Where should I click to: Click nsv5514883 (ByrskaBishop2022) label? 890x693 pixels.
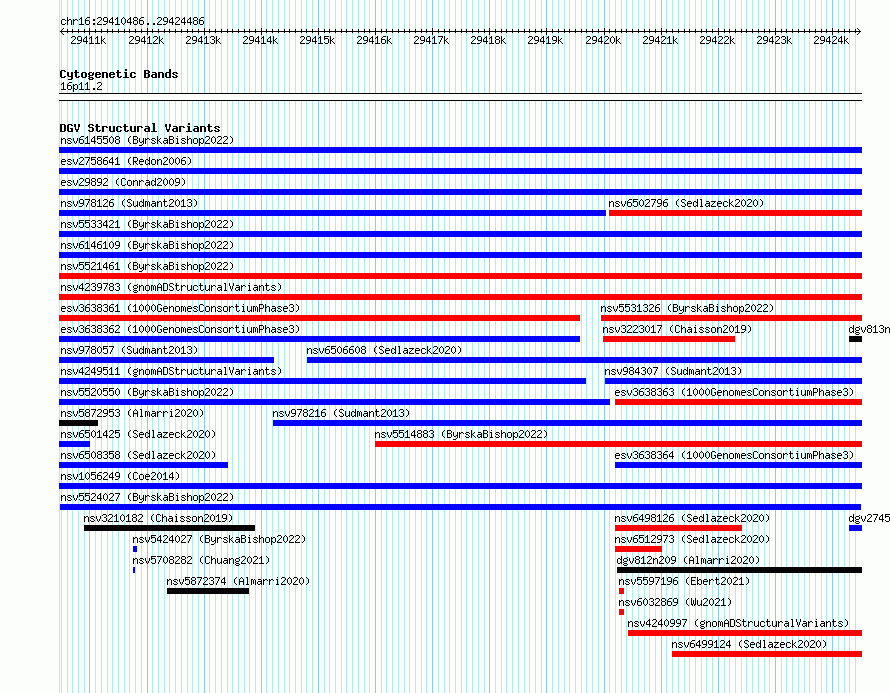(461, 434)
